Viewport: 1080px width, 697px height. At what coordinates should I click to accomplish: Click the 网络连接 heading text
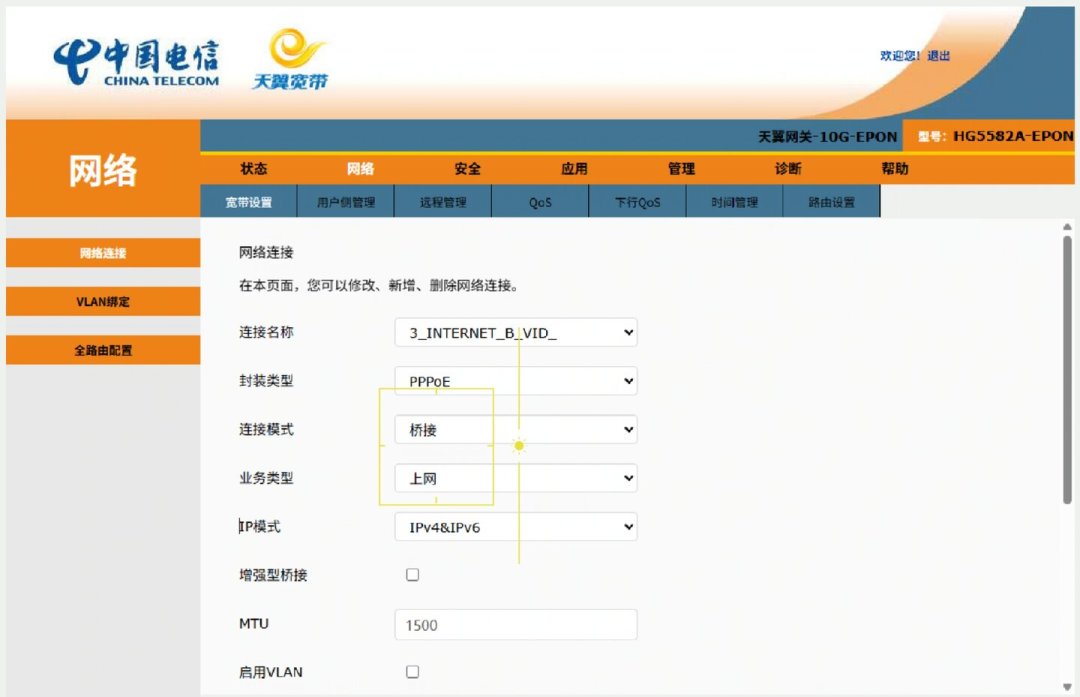(267, 252)
